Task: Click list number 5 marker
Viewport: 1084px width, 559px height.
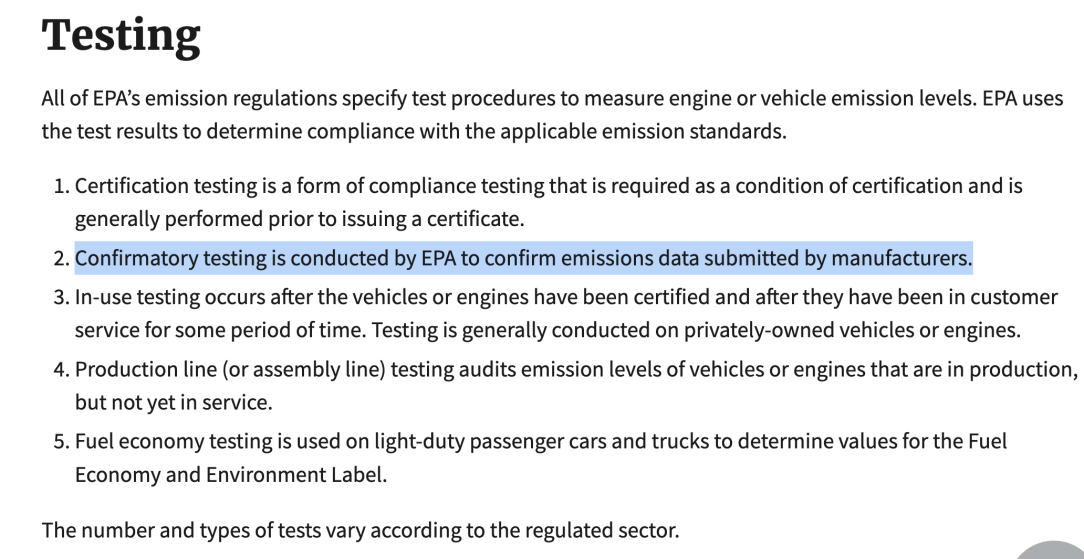Action: click(x=61, y=441)
